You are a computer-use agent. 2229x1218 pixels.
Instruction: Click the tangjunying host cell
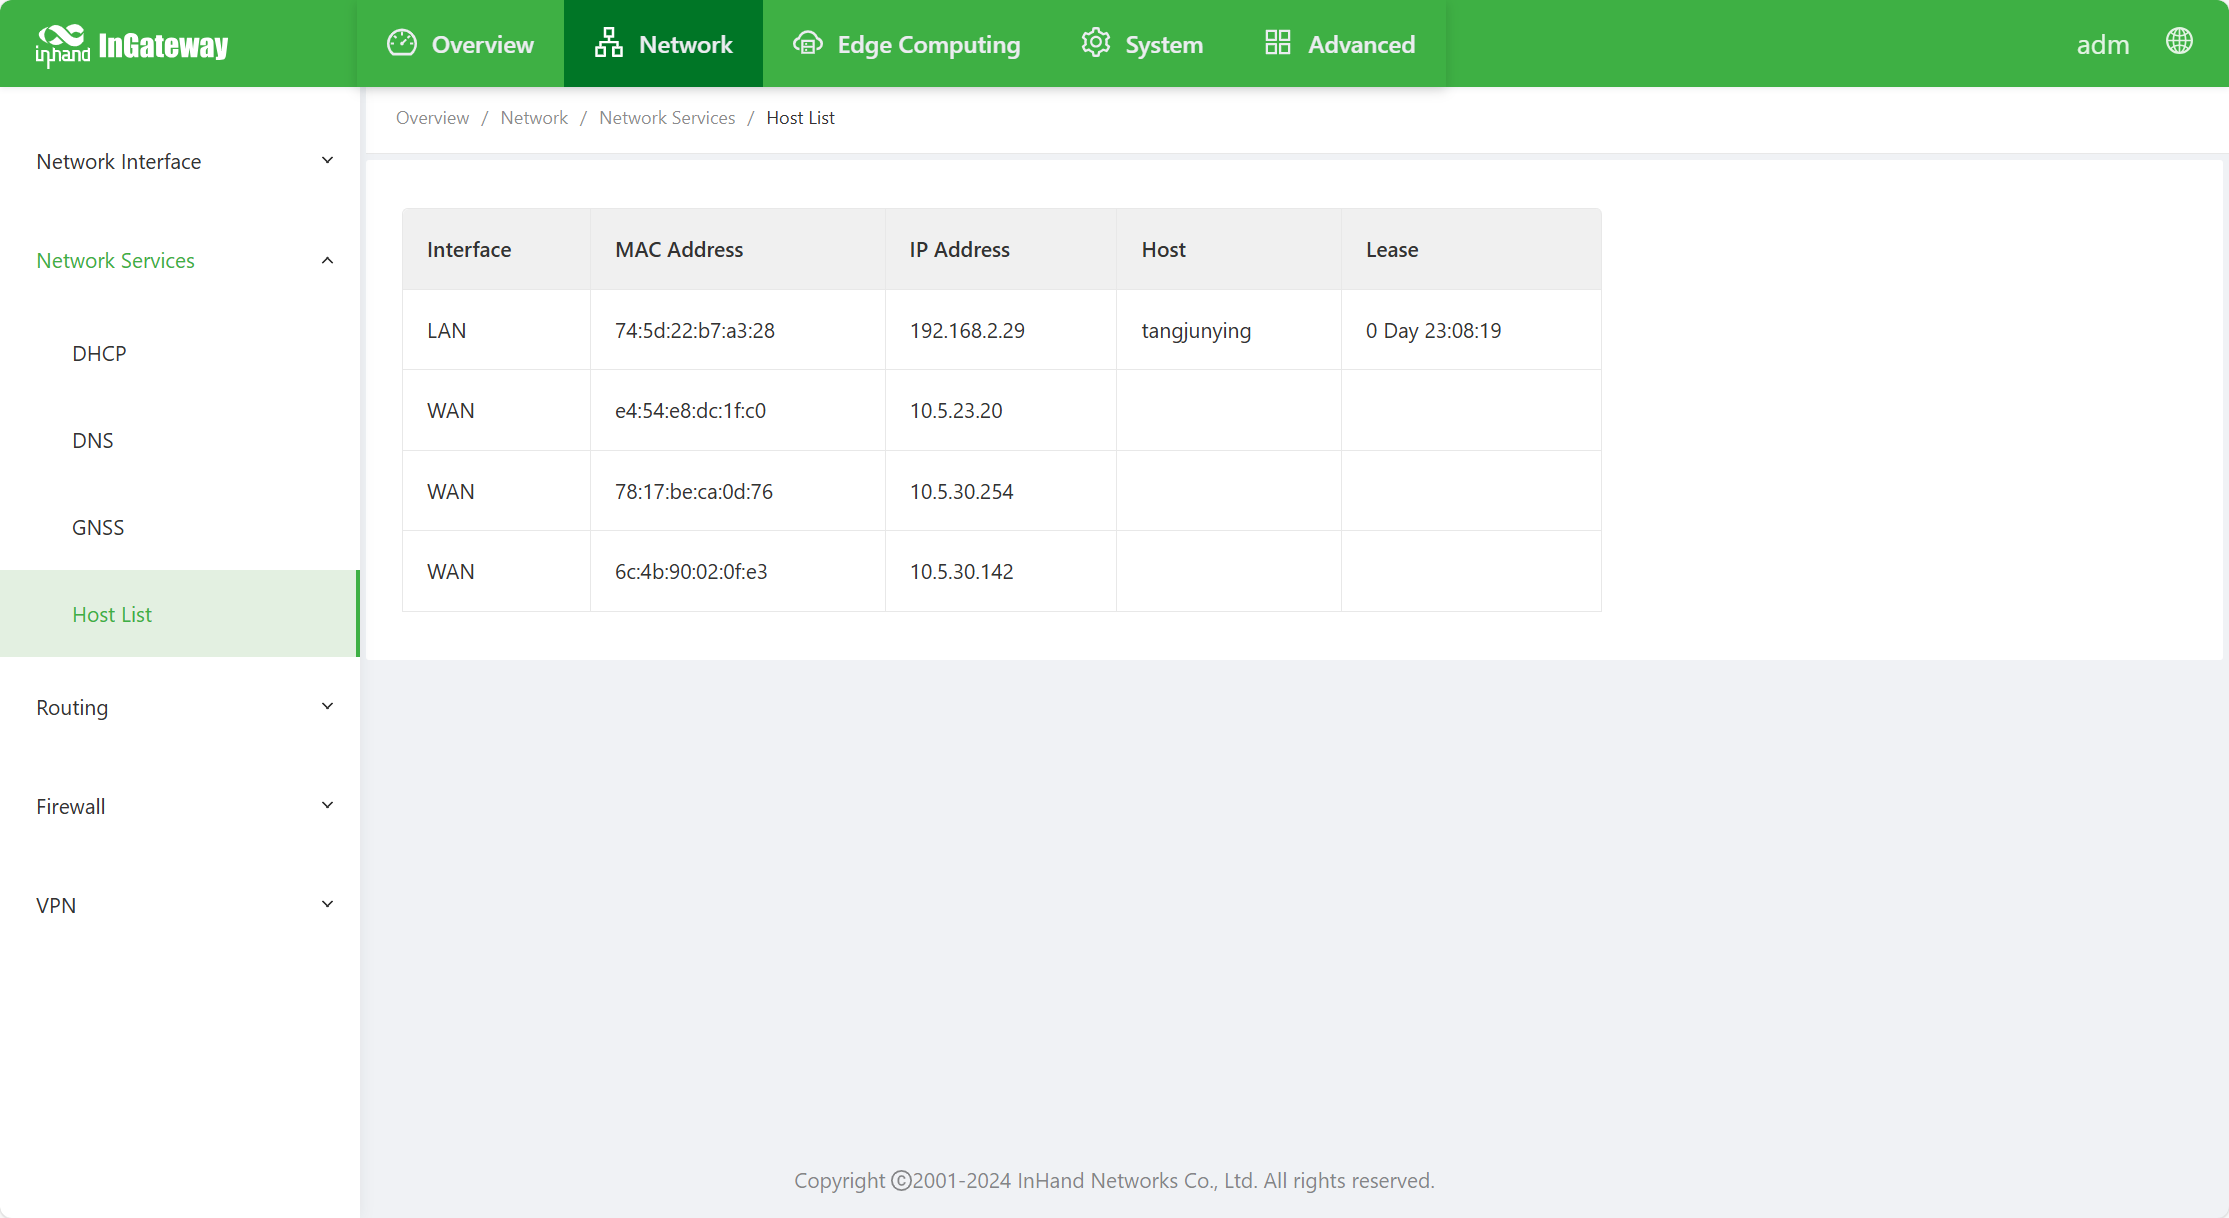[x=1196, y=331]
